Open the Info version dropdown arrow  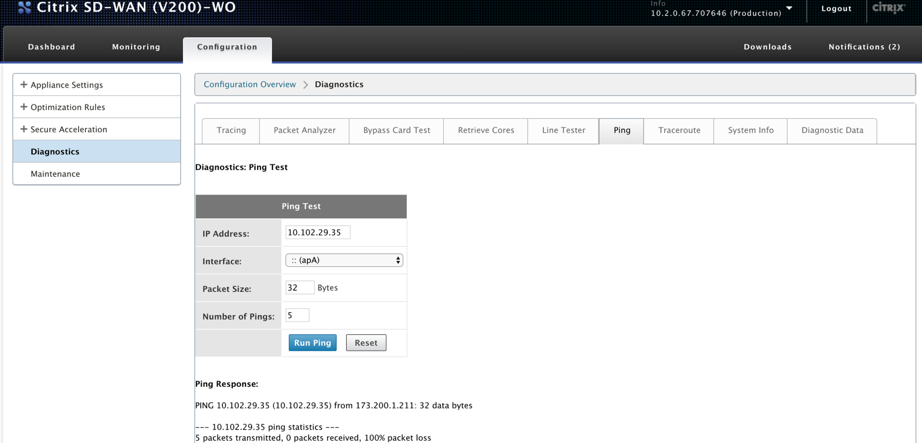(789, 9)
